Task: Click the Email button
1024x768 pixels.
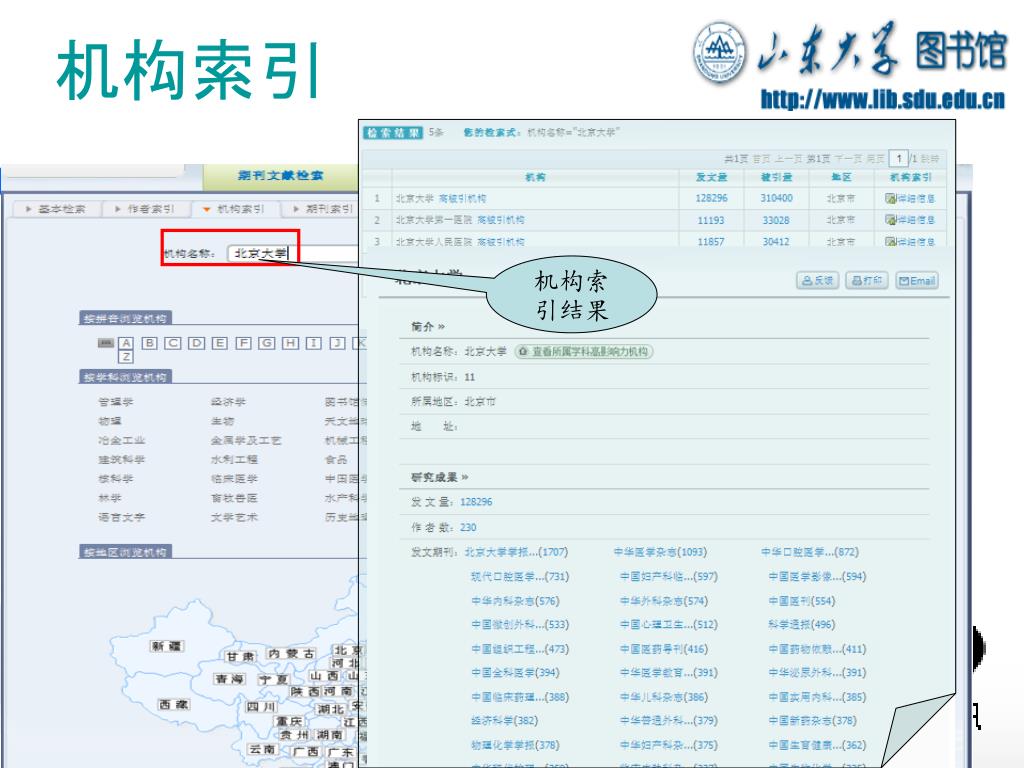Action: click(917, 281)
